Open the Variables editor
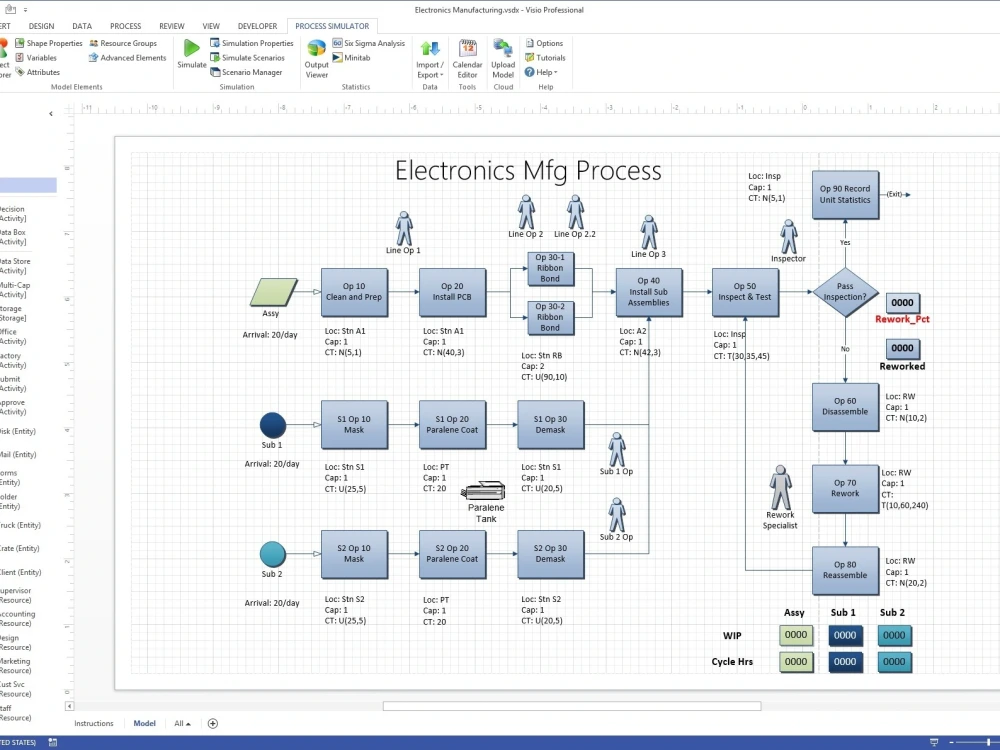1000x750 pixels. click(41, 57)
